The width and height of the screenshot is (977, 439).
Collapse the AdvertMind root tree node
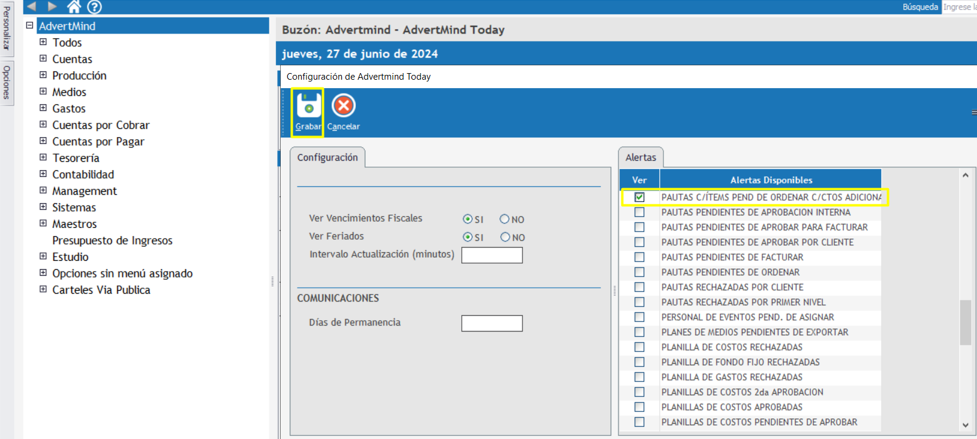pyautogui.click(x=29, y=26)
